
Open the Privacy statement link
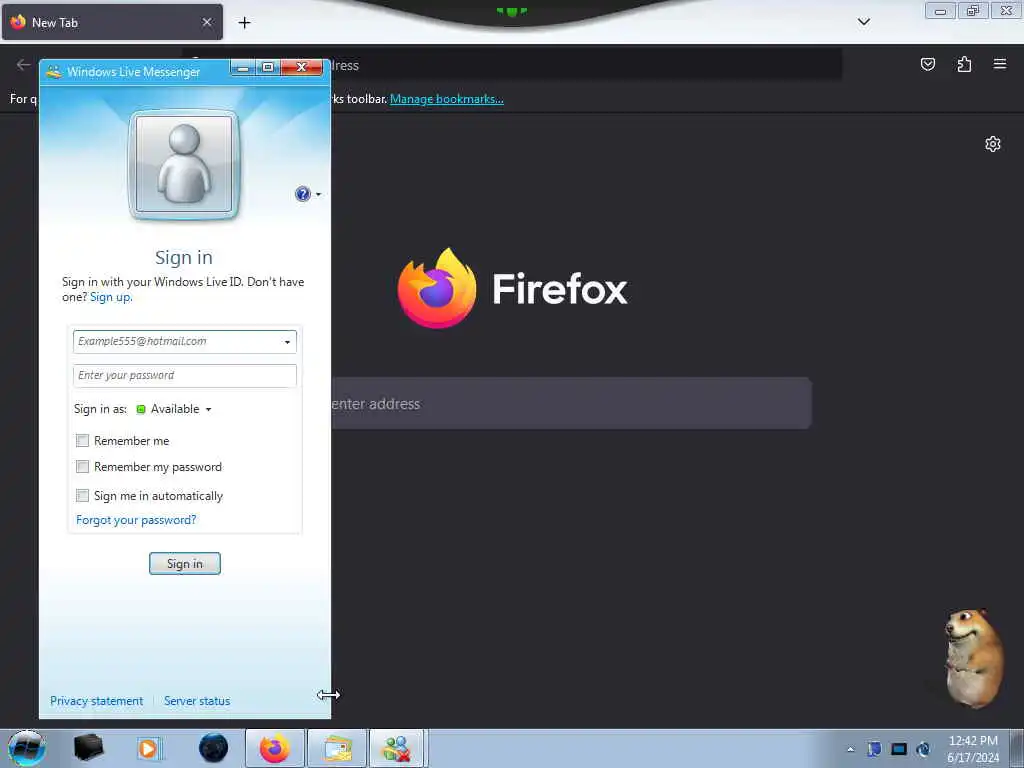[97, 701]
